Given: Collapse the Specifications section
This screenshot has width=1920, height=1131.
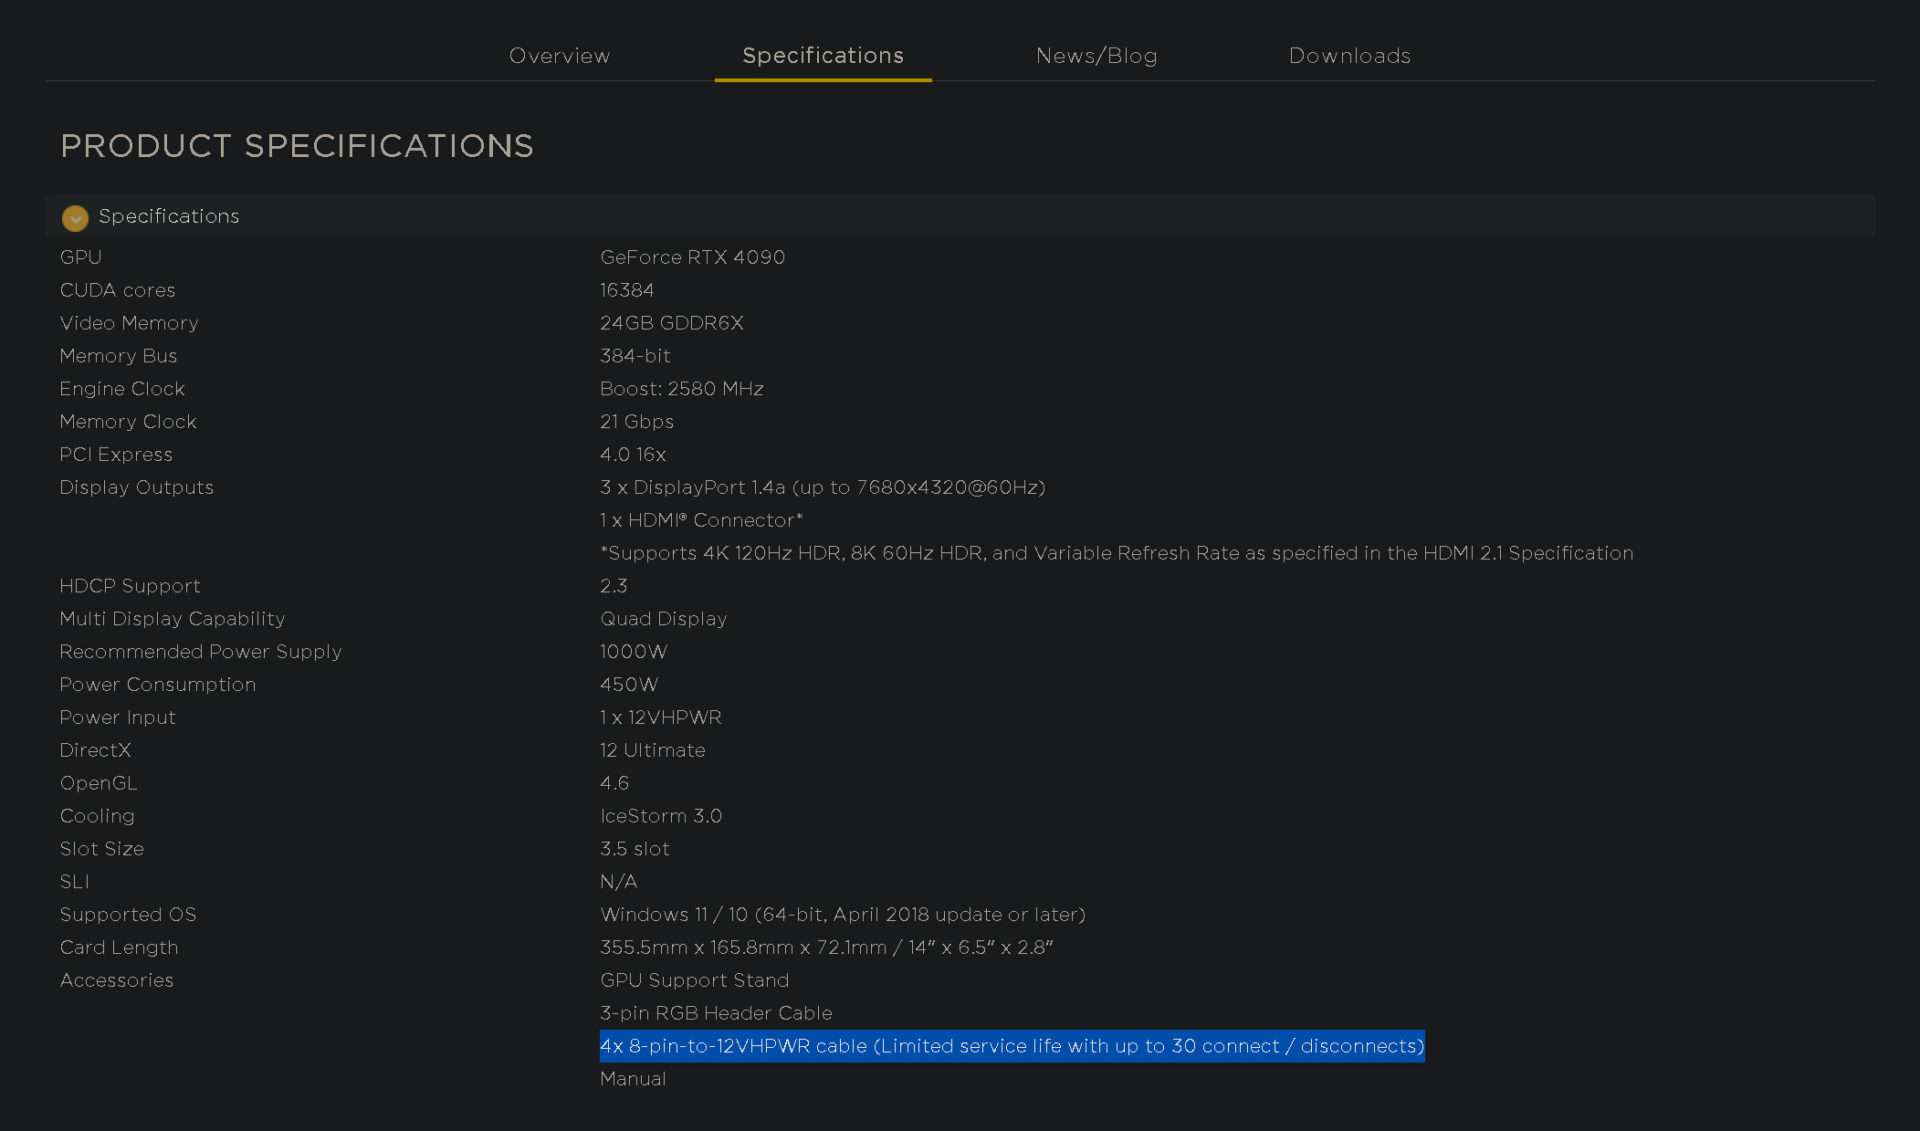Looking at the screenshot, I should (170, 216).
